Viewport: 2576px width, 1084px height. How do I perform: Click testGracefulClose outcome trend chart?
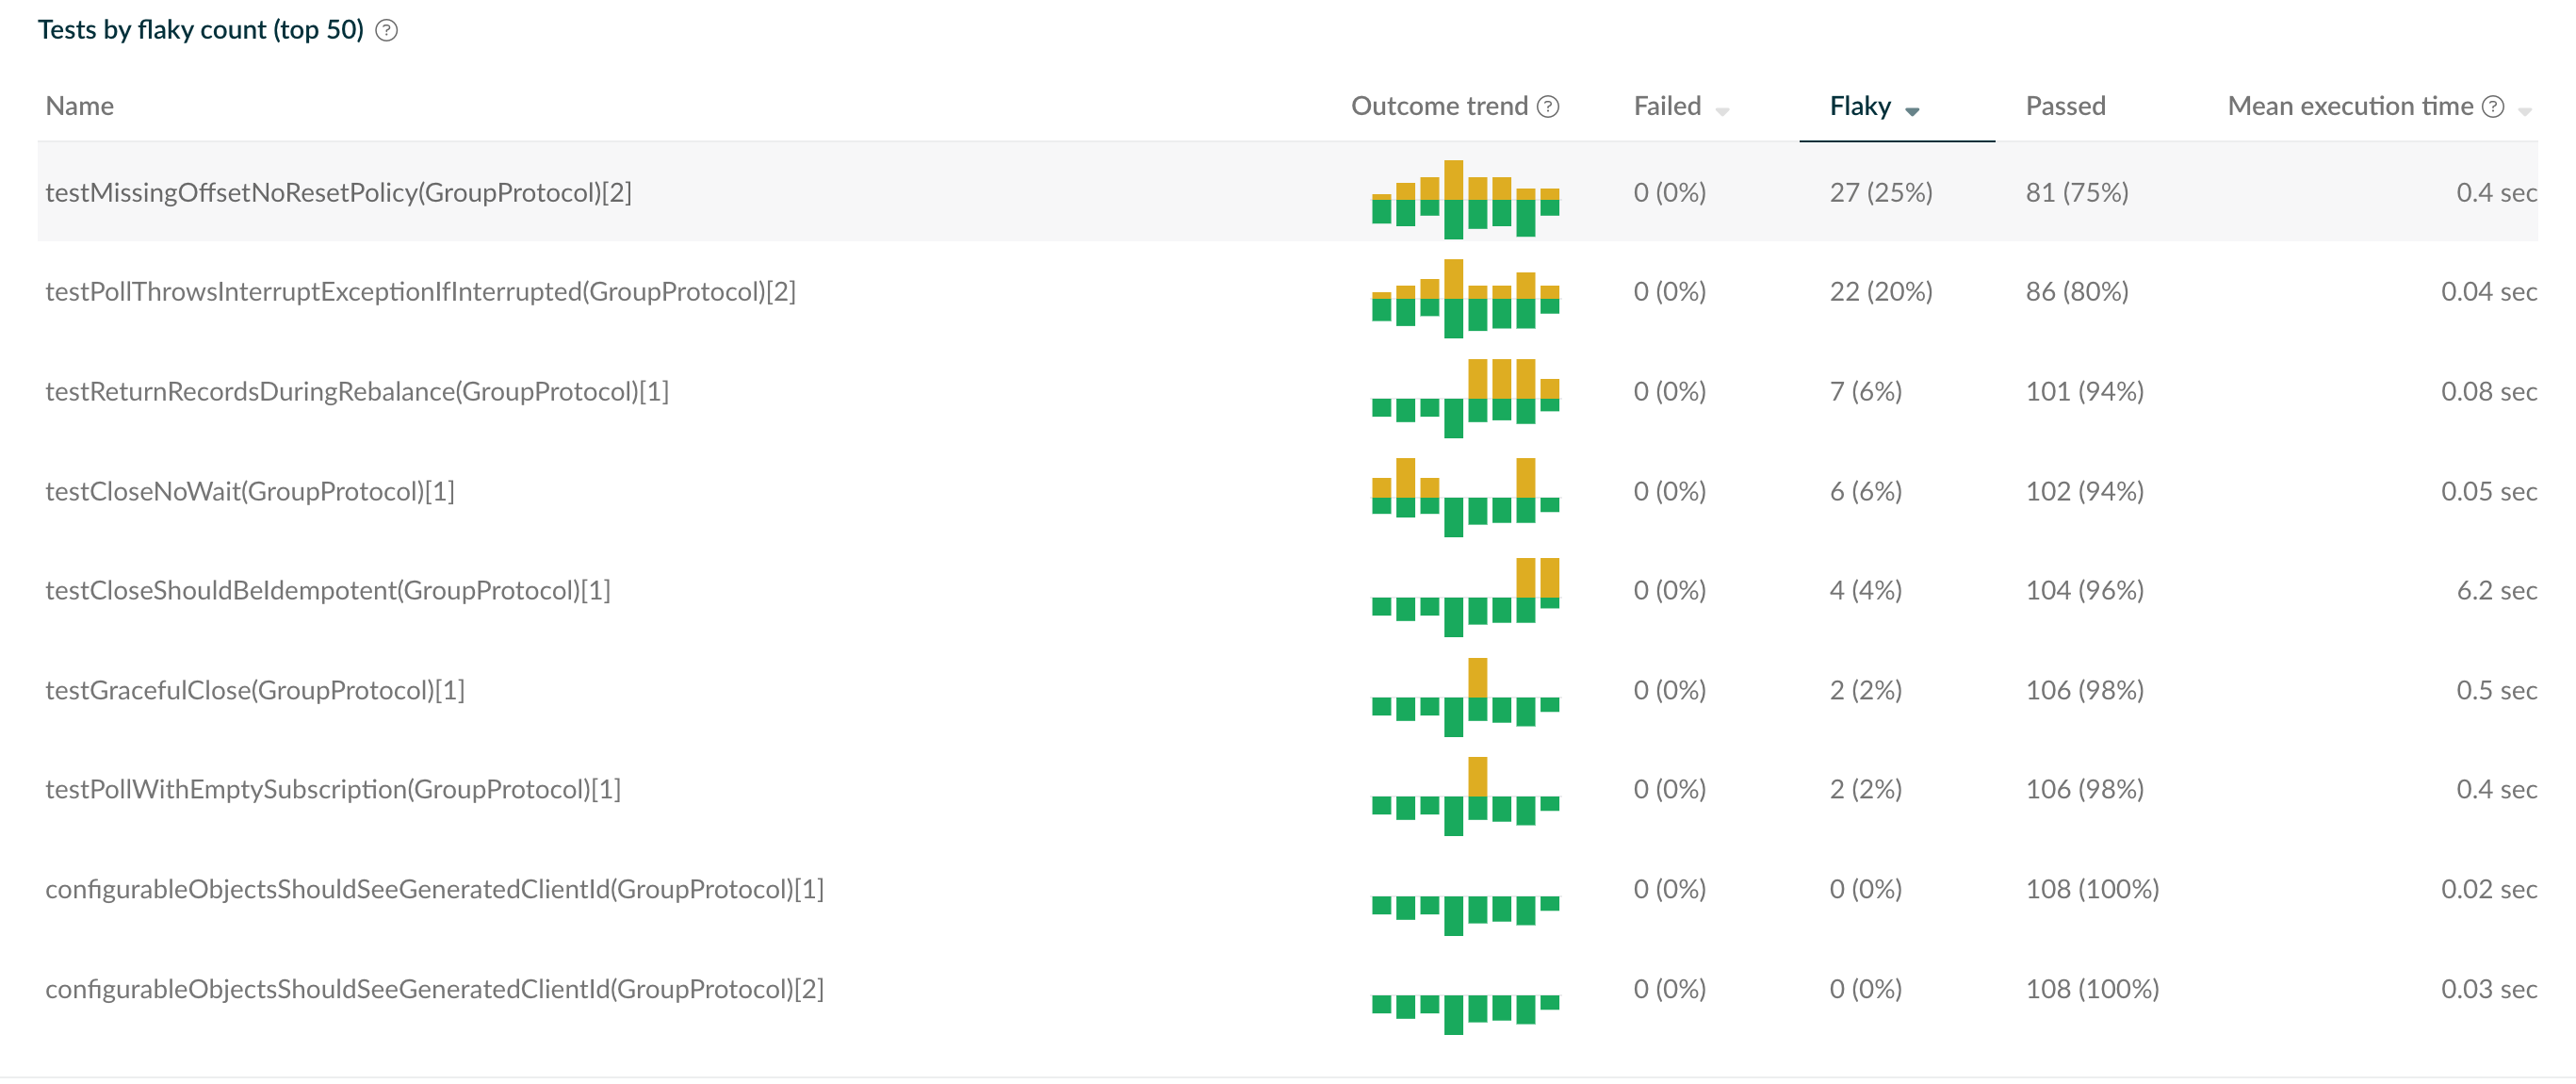pyautogui.click(x=1465, y=697)
